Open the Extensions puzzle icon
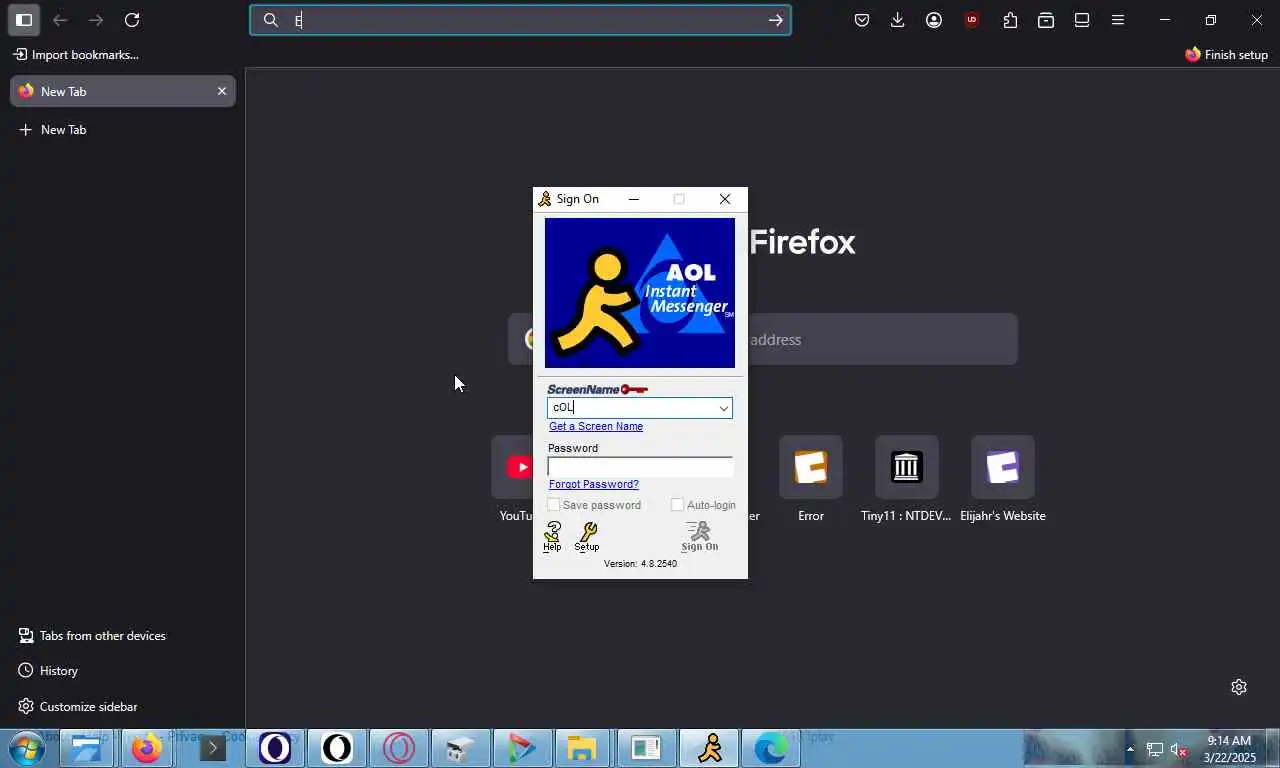 pyautogui.click(x=1010, y=20)
